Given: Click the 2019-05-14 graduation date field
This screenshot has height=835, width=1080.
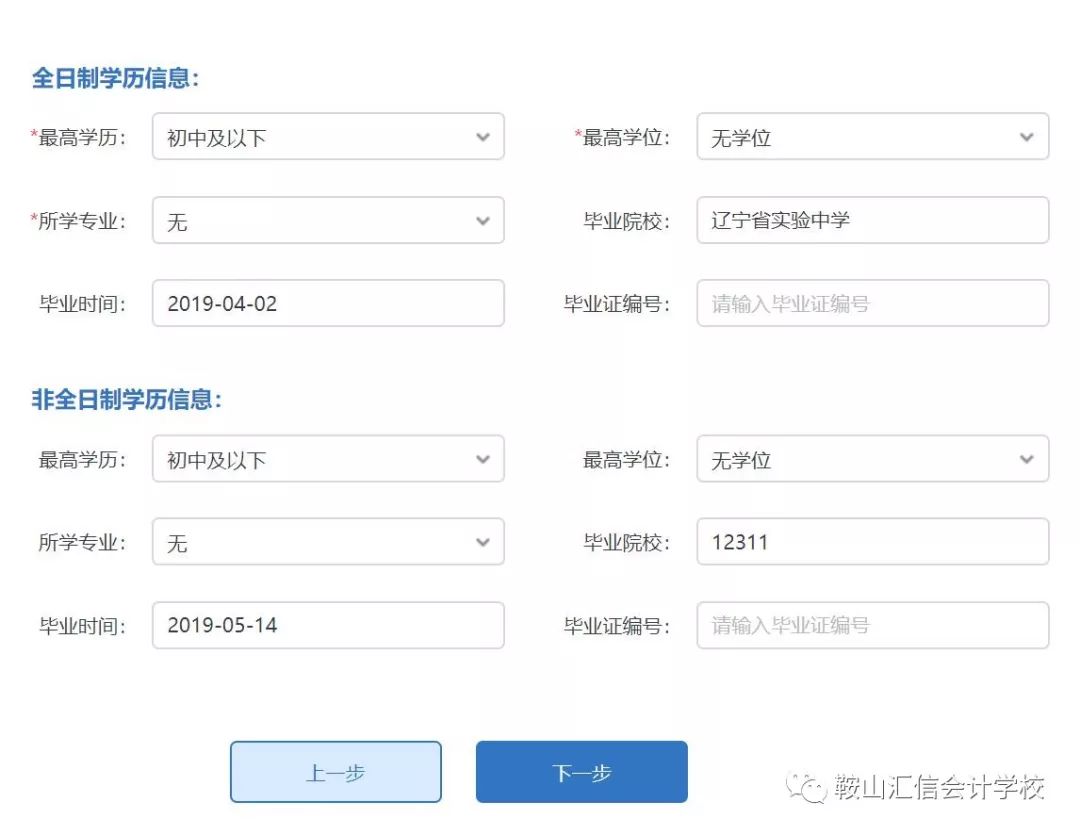Looking at the screenshot, I should [327, 625].
